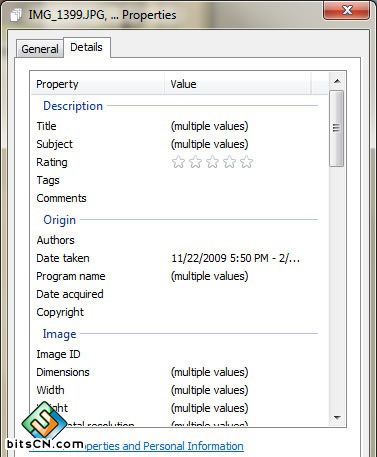The image size is (377, 457).
Task: Select the Tags property label
Action: 48,180
